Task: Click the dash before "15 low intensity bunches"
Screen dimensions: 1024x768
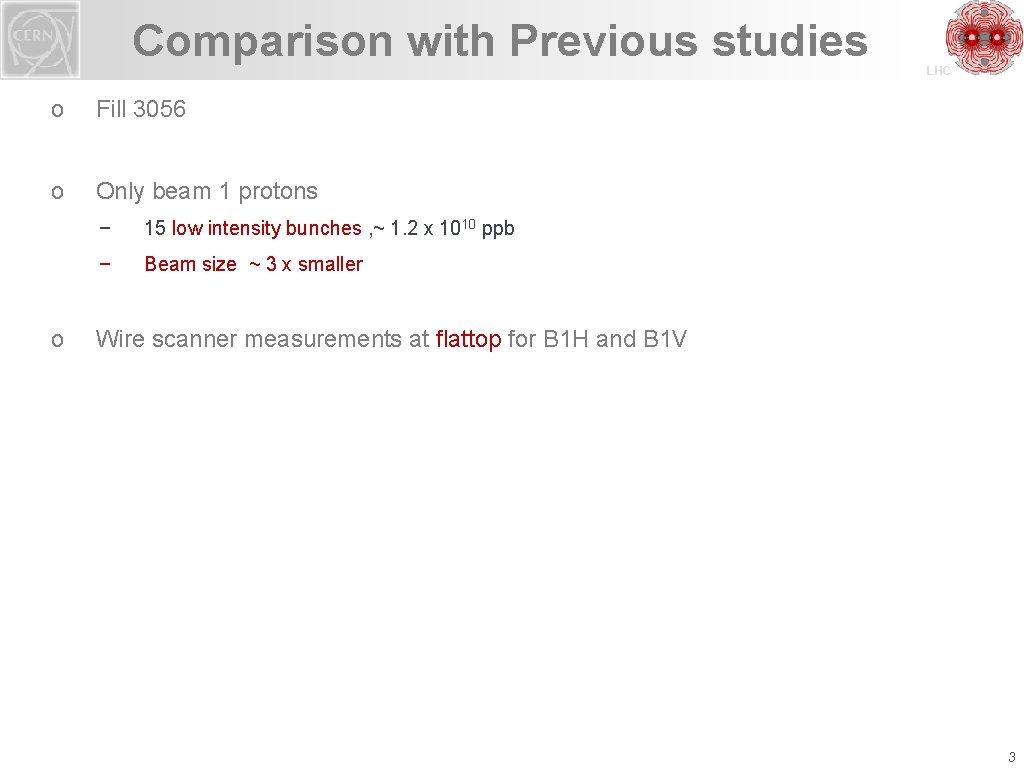Action: pos(104,228)
